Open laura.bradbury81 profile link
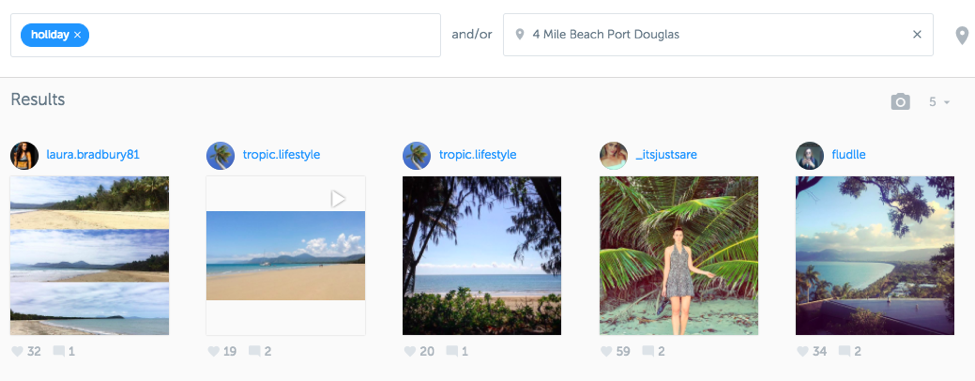 [x=93, y=155]
